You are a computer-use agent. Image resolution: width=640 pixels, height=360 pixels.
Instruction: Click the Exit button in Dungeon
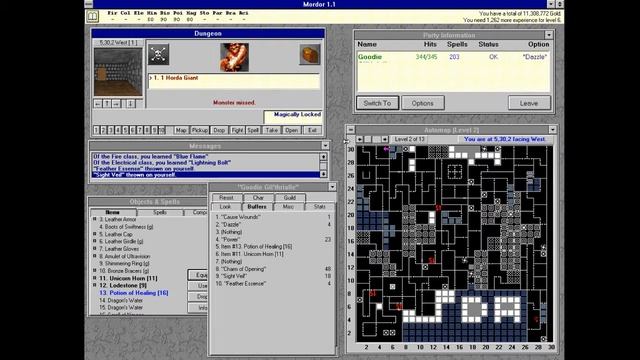(312, 130)
